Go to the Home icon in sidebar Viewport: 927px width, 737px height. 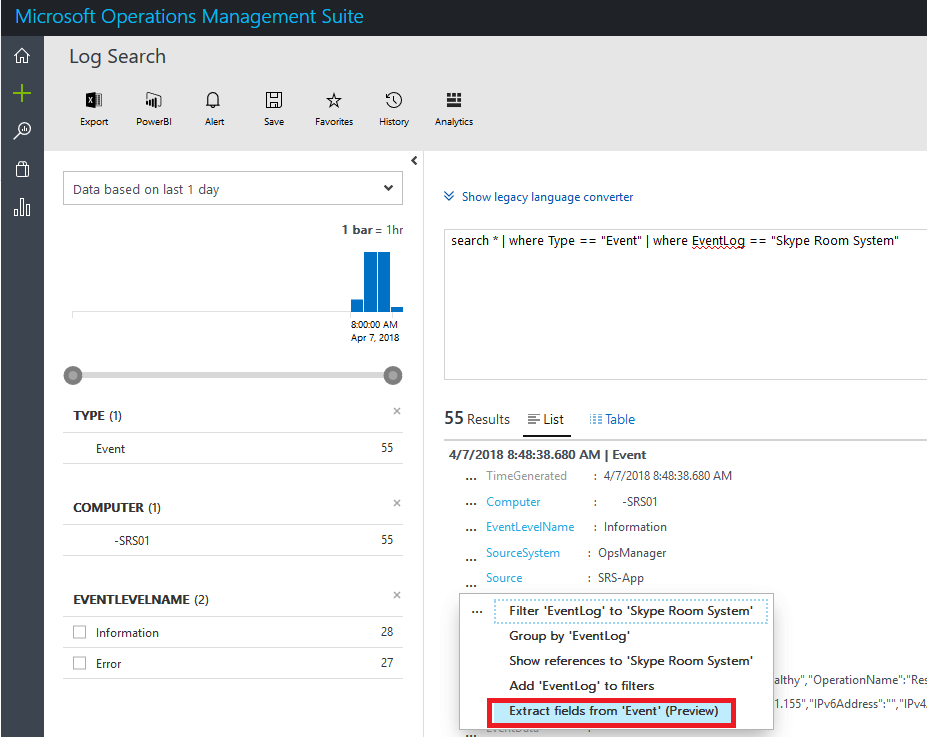point(22,56)
